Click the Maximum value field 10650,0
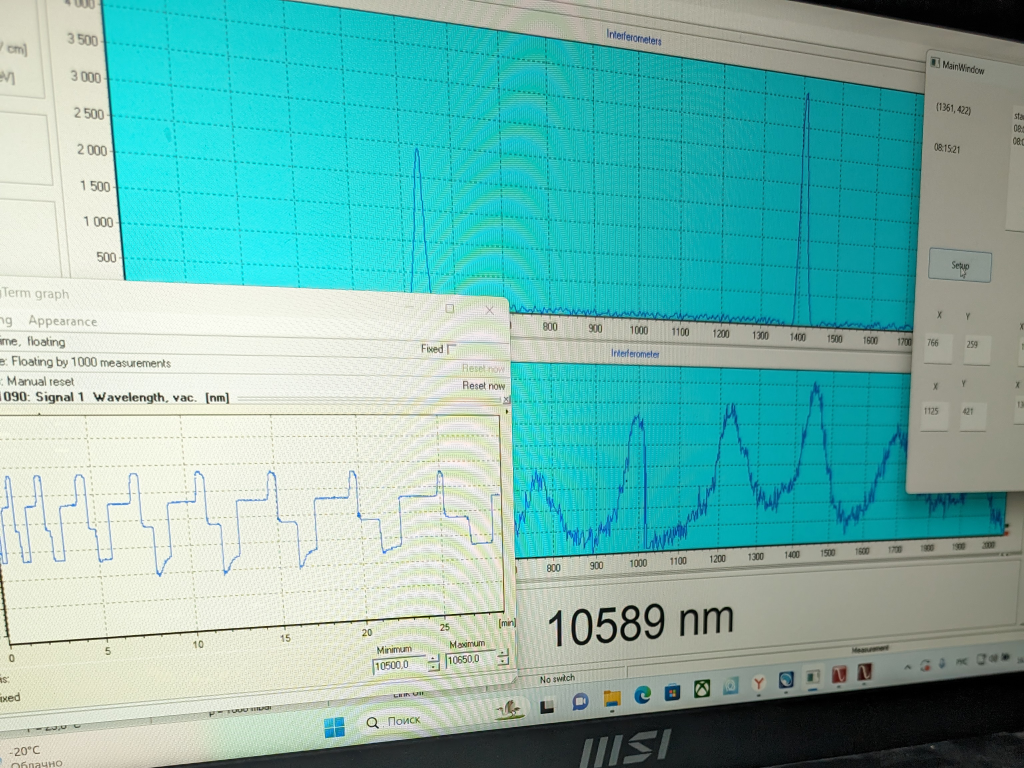1024x768 pixels. coord(470,660)
